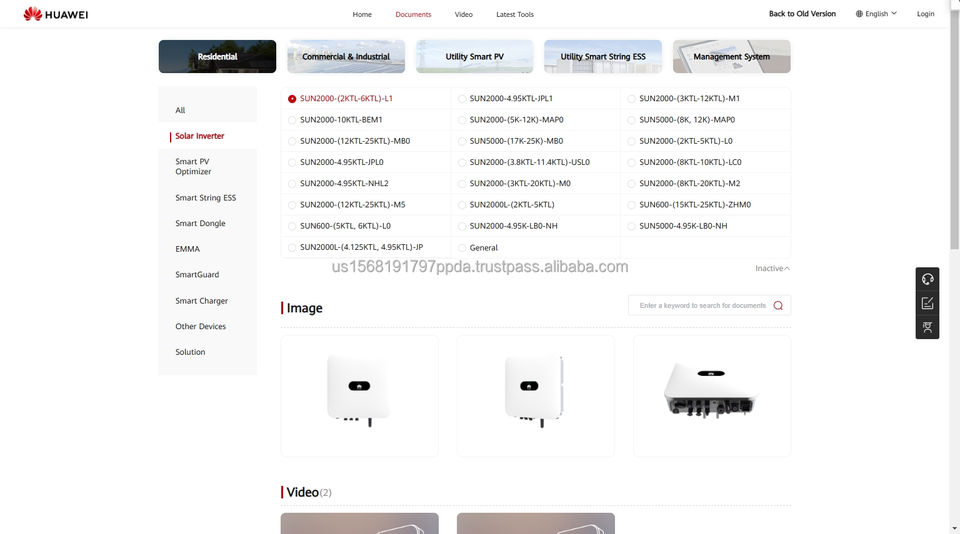Switch to Management System tab
960x534 pixels.
coord(732,56)
